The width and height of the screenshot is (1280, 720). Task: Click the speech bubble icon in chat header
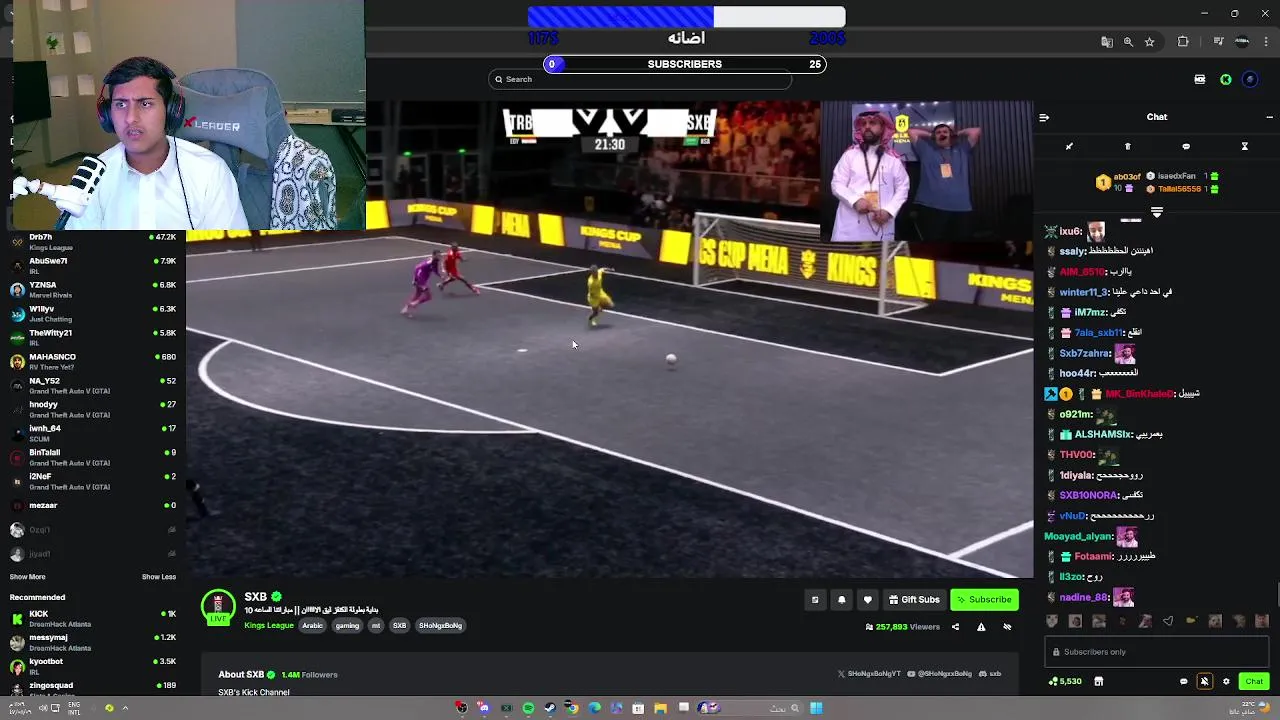[1186, 146]
